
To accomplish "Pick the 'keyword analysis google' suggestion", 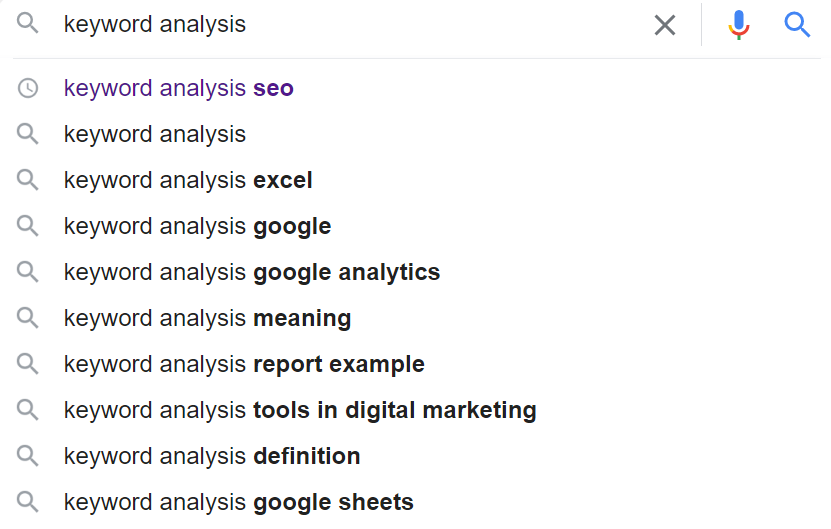I will point(197,226).
